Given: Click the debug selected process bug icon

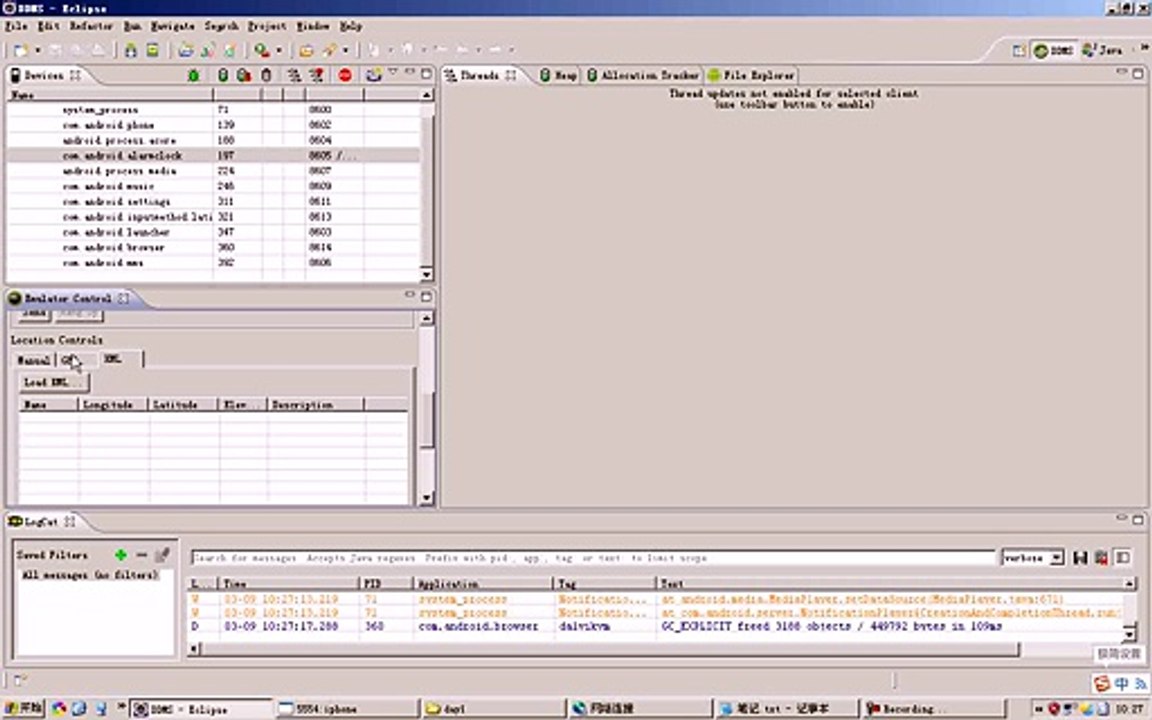Looking at the screenshot, I should coord(193,75).
